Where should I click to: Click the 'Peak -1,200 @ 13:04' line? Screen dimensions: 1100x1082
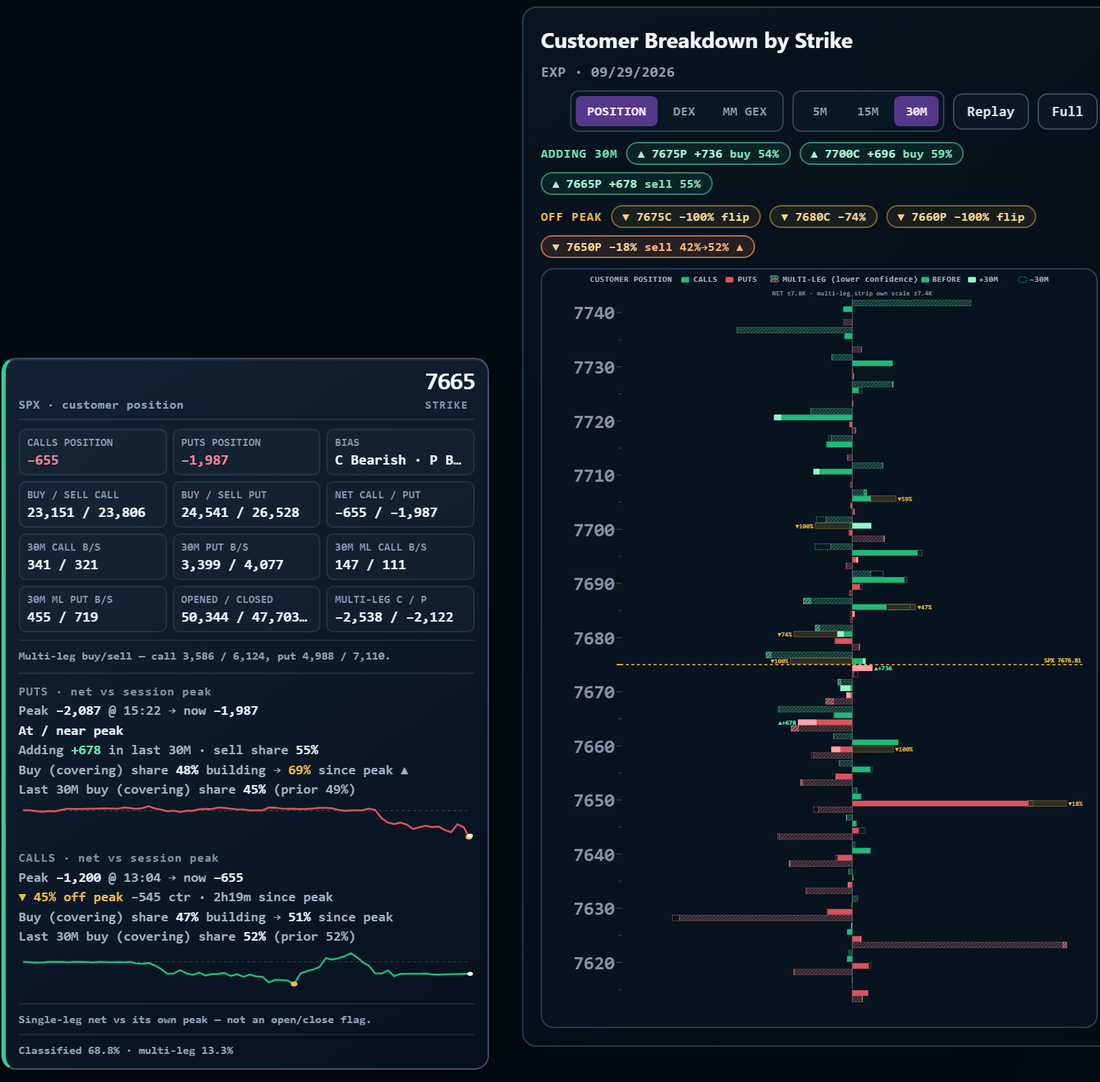130,878
